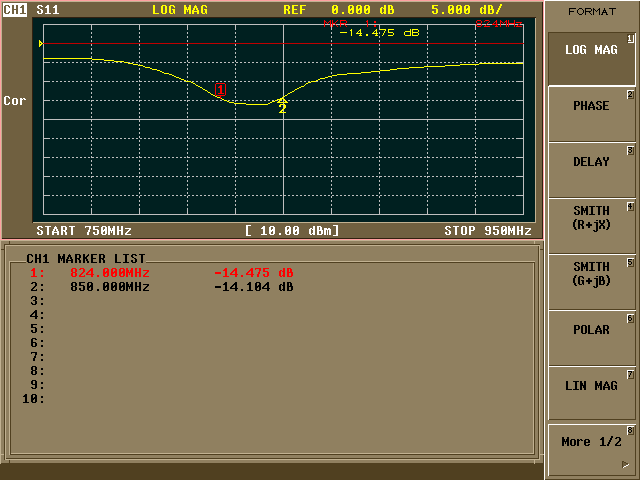The image size is (640, 480).
Task: Select empty marker row 8:
Action: pyautogui.click(x=38, y=371)
